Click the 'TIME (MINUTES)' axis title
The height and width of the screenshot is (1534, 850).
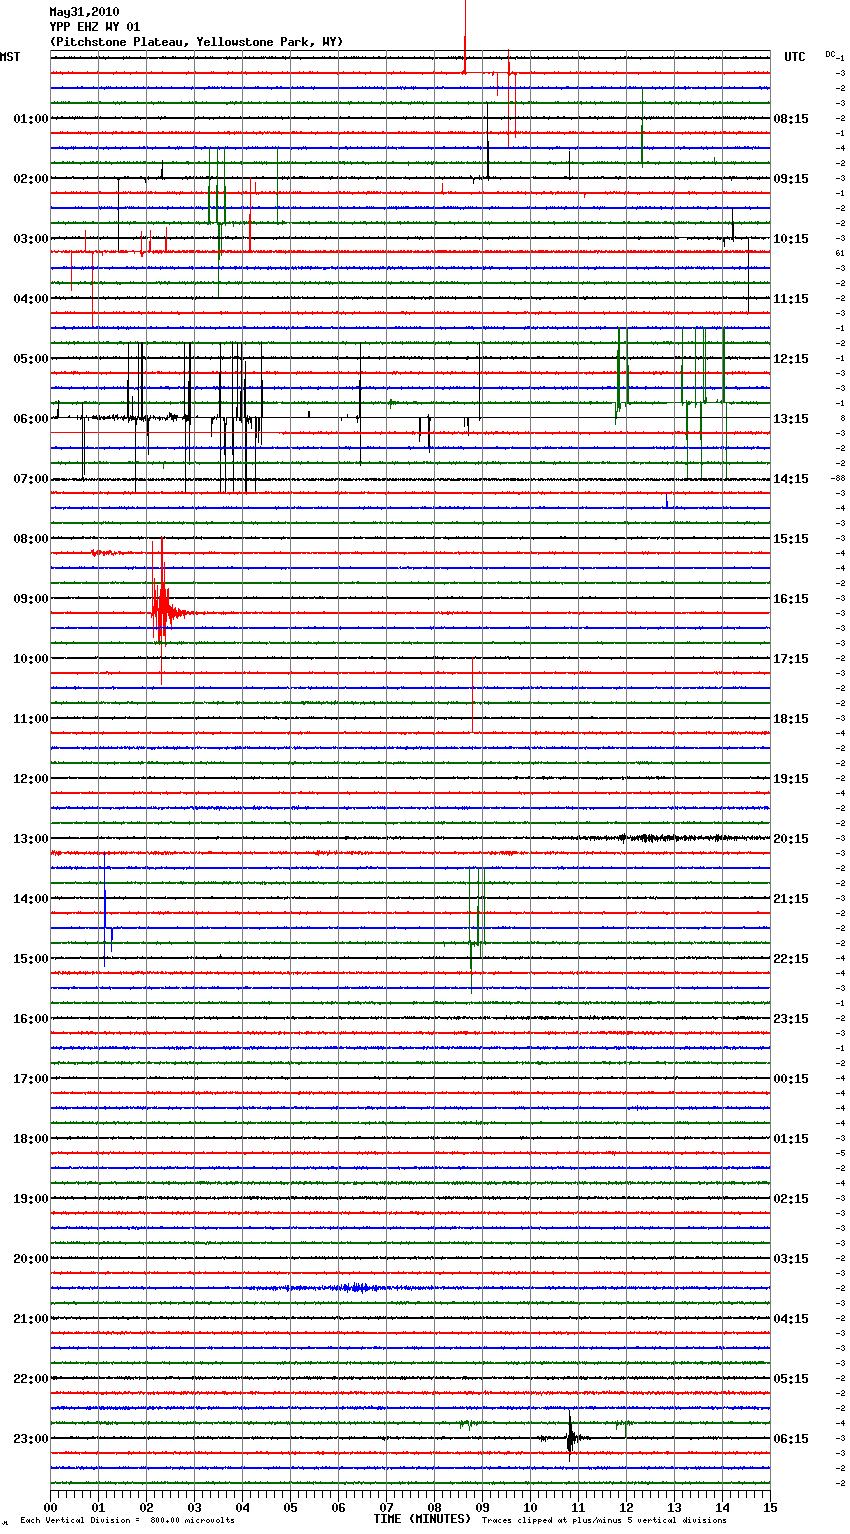422,1519
